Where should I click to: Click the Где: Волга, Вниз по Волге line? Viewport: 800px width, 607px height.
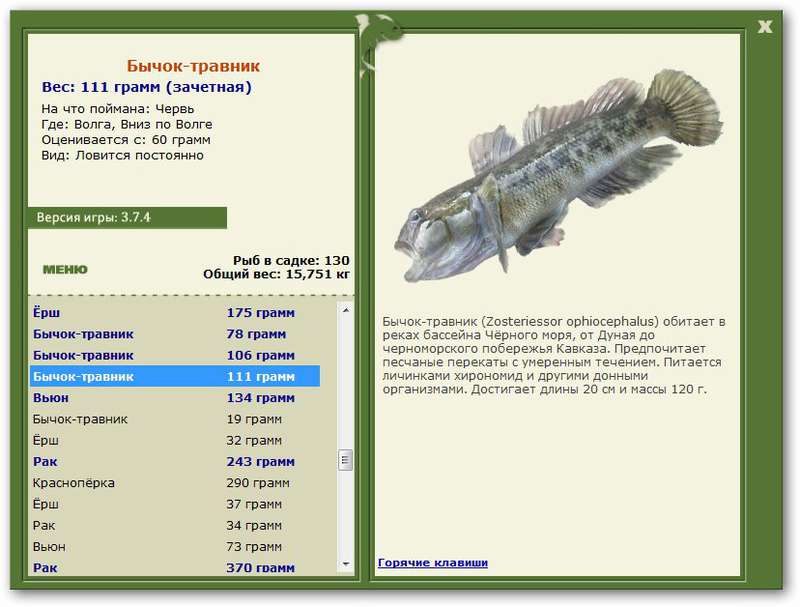coord(127,124)
